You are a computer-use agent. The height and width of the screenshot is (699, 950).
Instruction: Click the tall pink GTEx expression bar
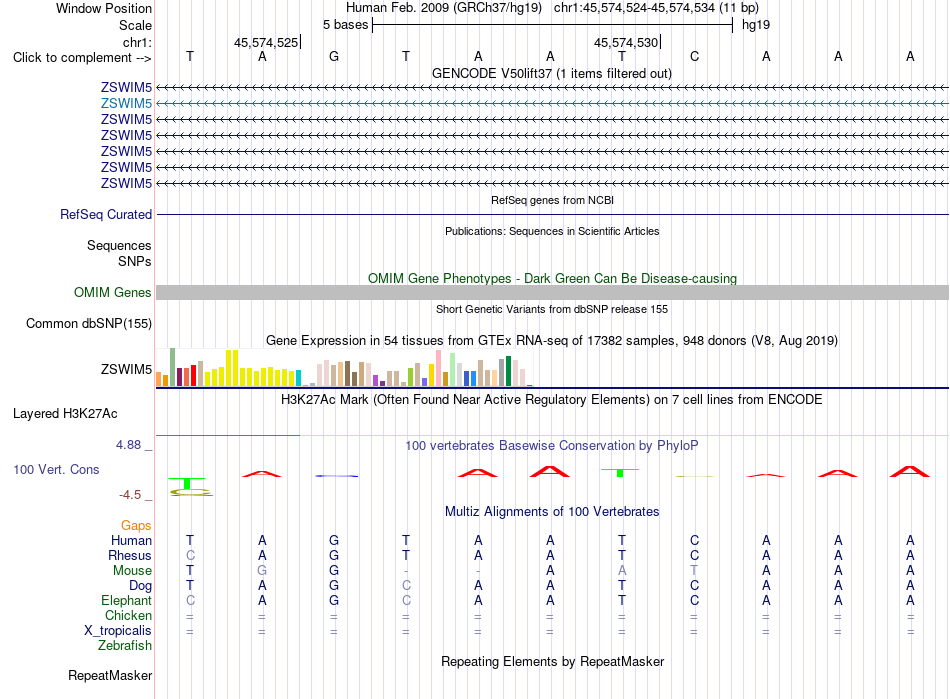coord(438,368)
